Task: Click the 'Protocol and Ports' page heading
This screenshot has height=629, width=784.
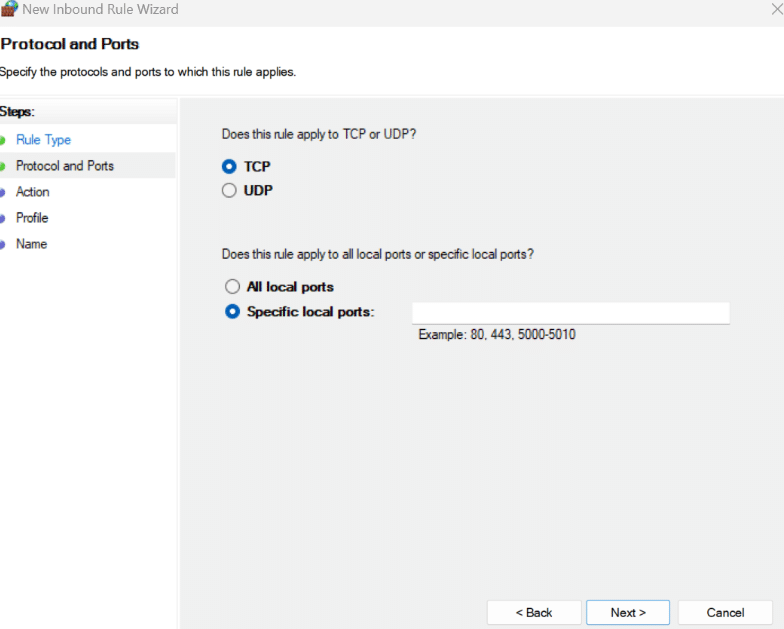Action: click(70, 44)
